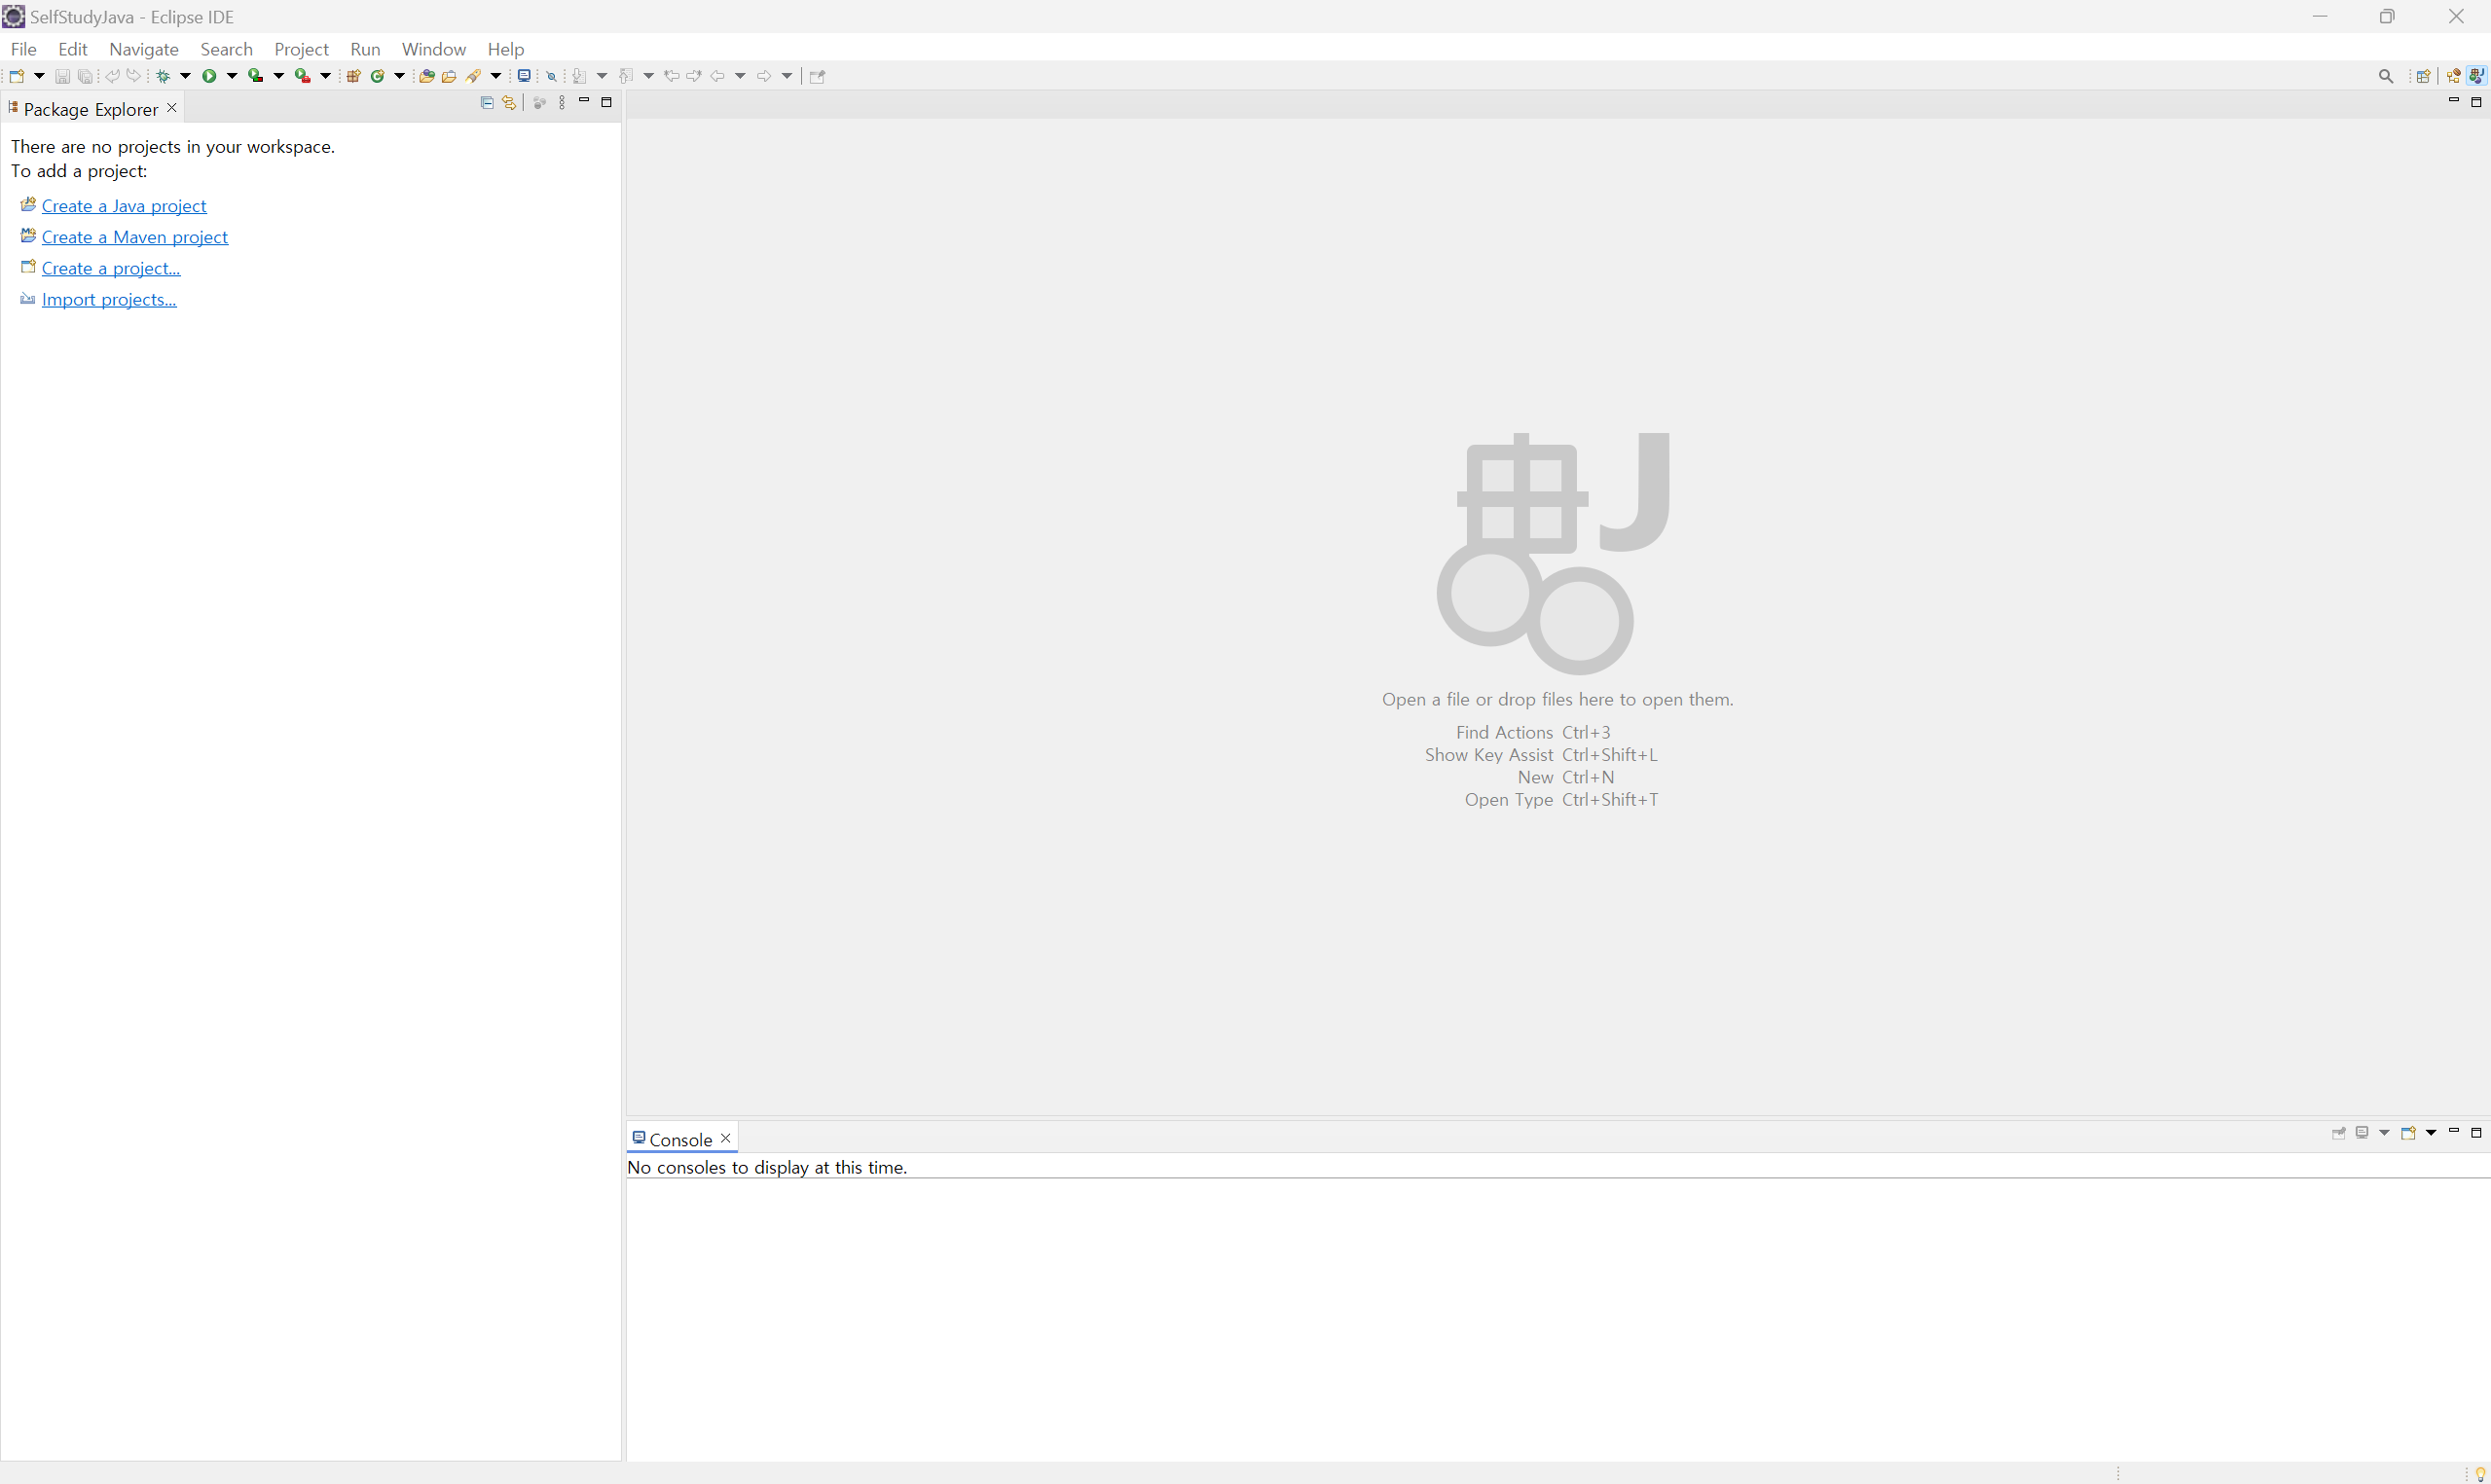
Task: Click 'Create a Java project' link
Action: click(124, 206)
